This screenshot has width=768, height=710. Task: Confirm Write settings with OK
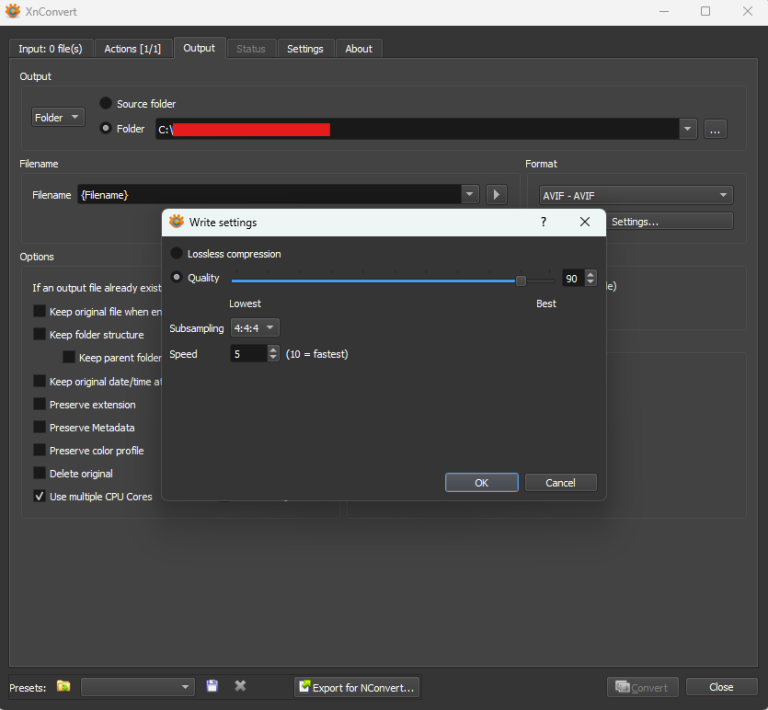(x=481, y=483)
